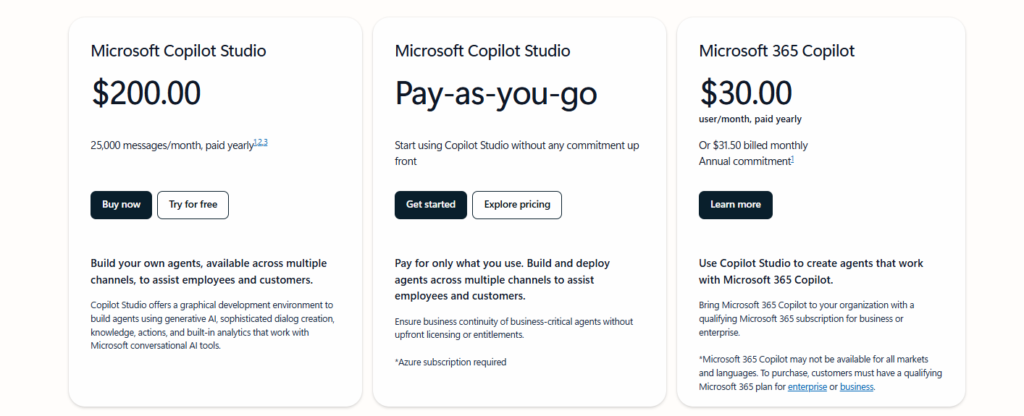Viewport: 1024px width, 416px height.
Task: Open the enterprise plan link
Action: (x=807, y=387)
